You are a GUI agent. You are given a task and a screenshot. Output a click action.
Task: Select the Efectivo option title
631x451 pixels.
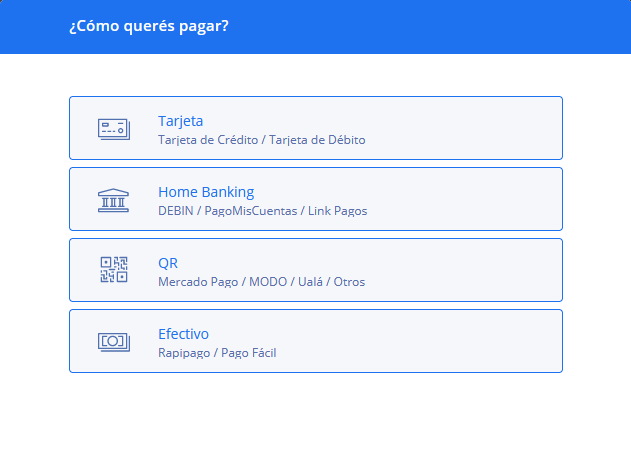tap(183, 334)
